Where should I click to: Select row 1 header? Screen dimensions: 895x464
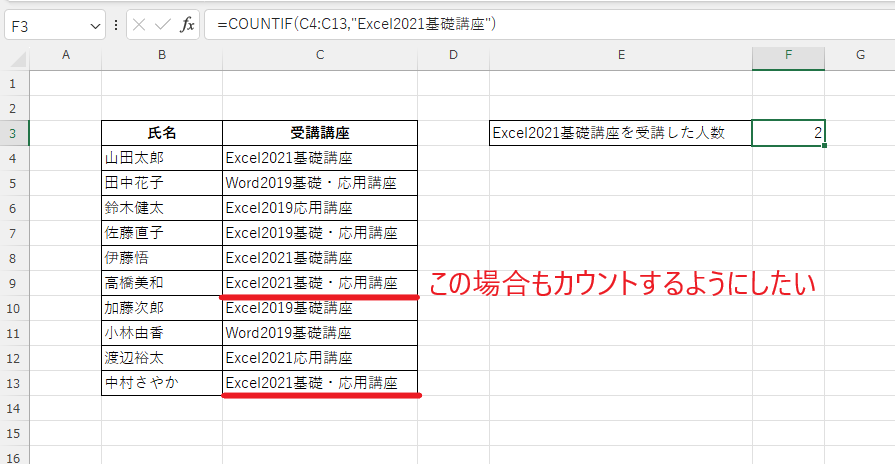(14, 84)
